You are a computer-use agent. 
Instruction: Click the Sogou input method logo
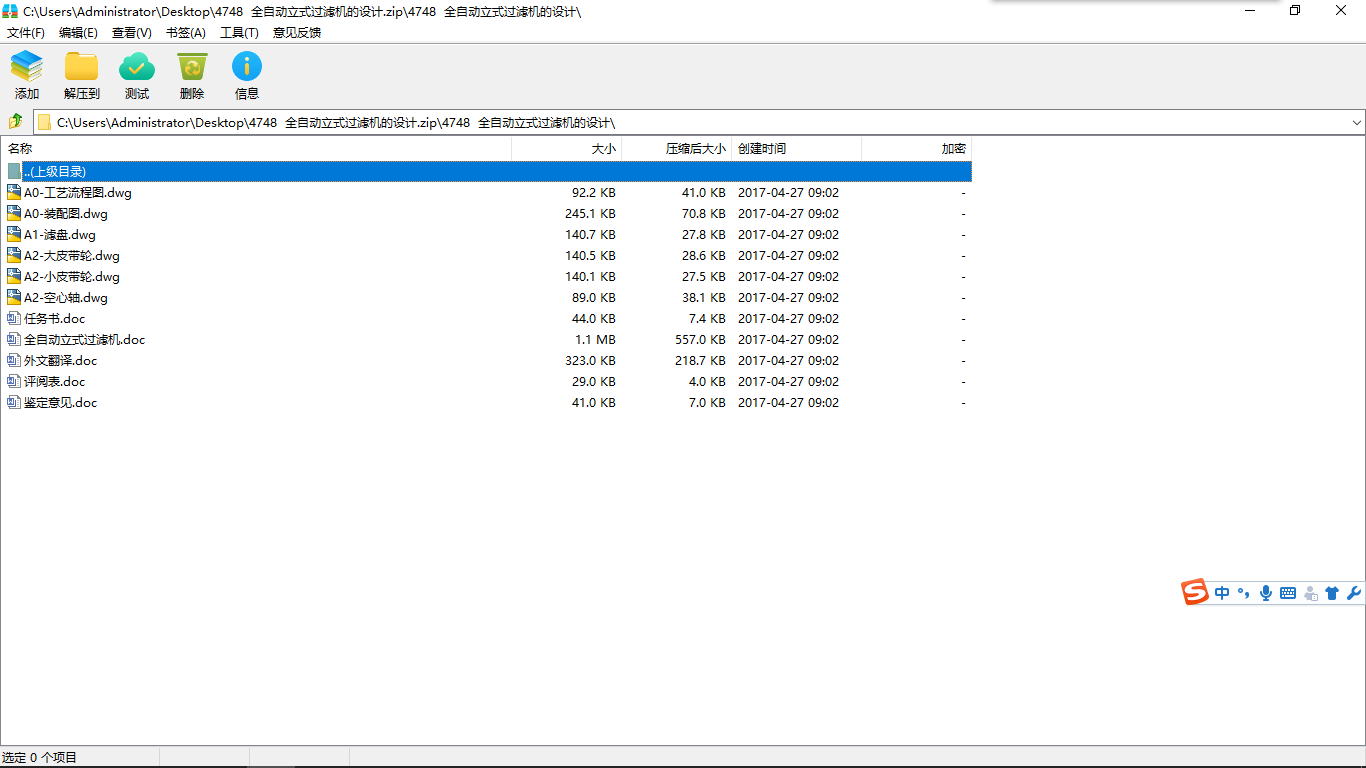[1195, 592]
